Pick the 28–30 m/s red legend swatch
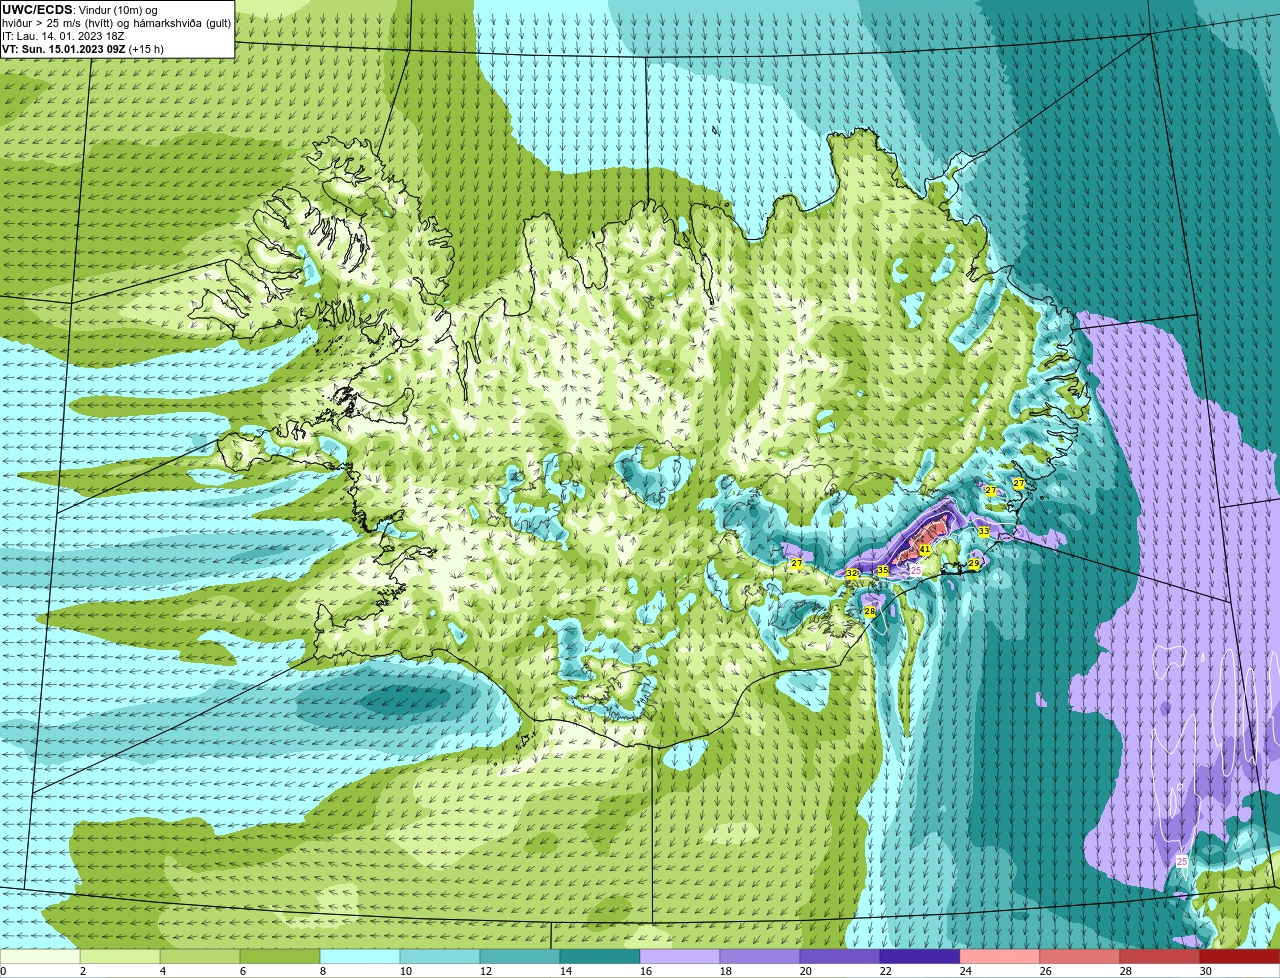Viewport: 1280px width, 978px height. coord(1160,957)
